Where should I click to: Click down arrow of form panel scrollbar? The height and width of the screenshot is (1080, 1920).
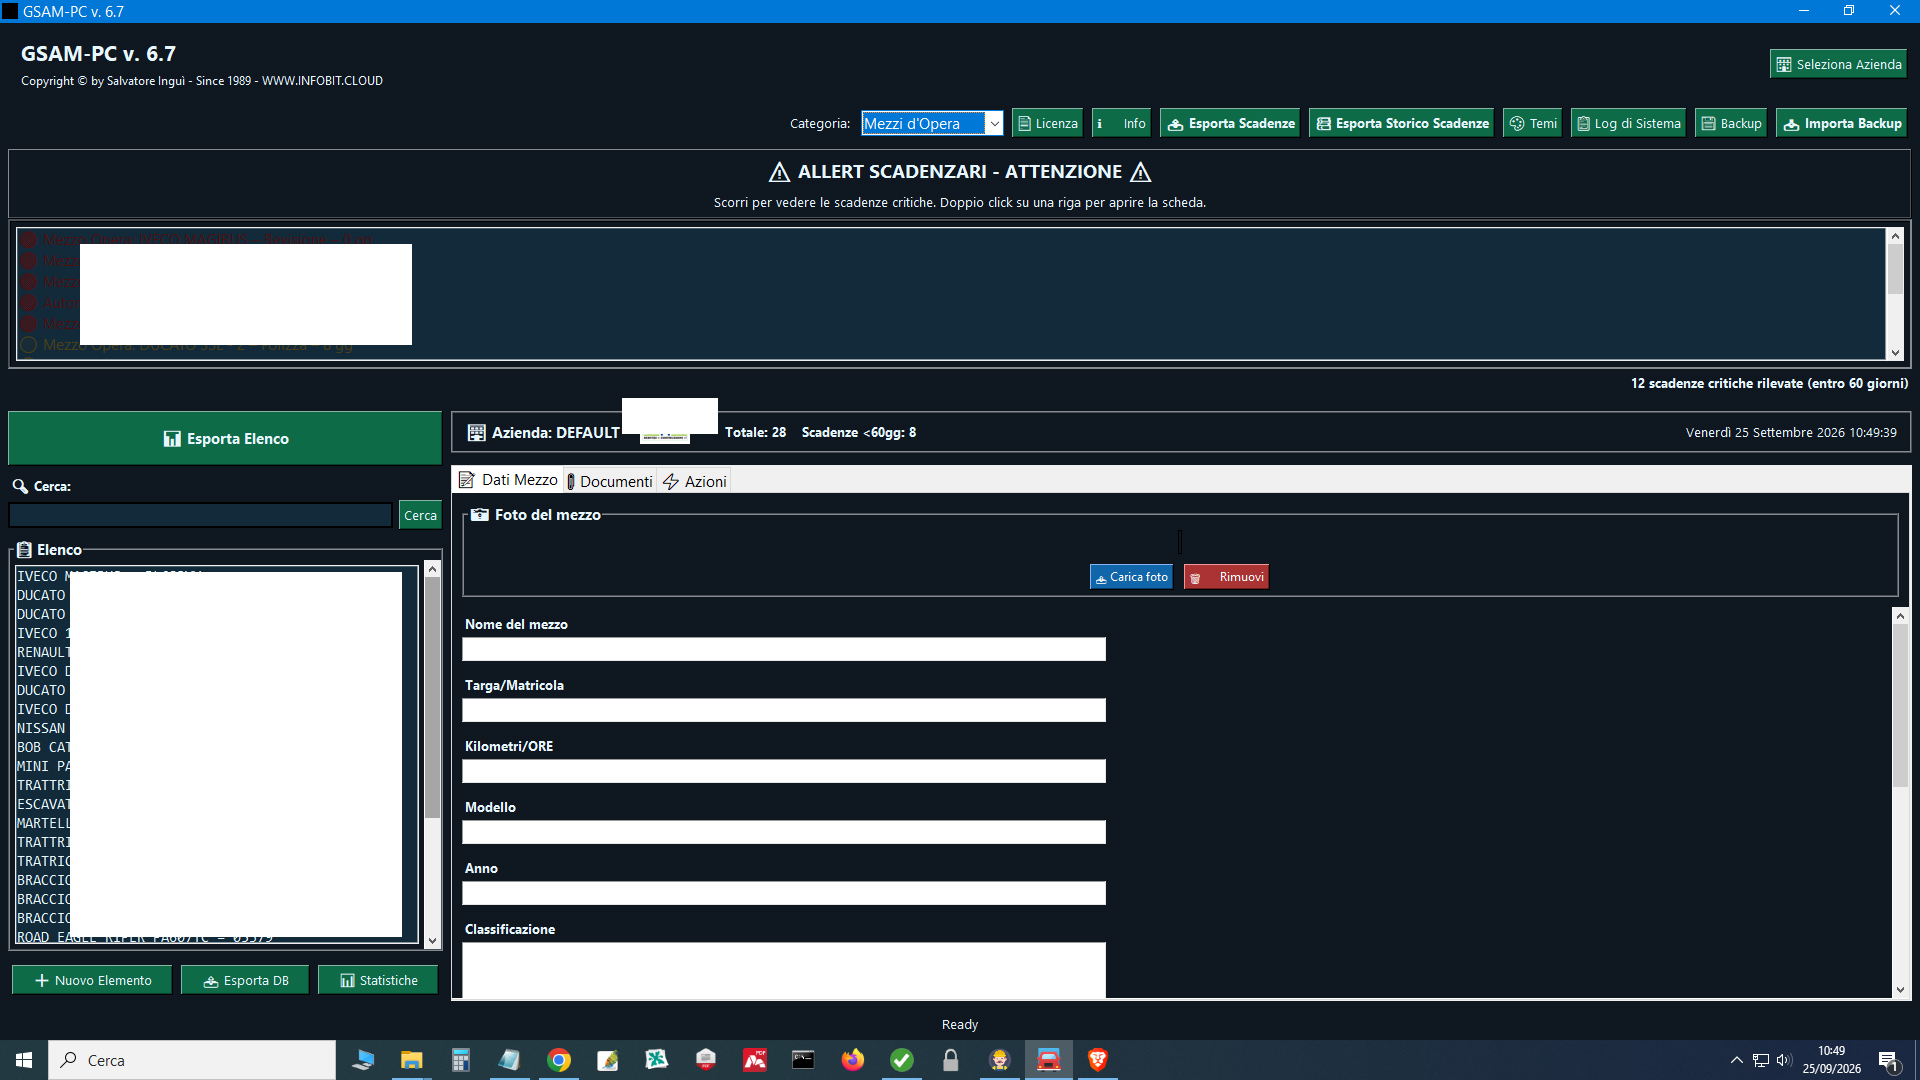coord(1900,990)
